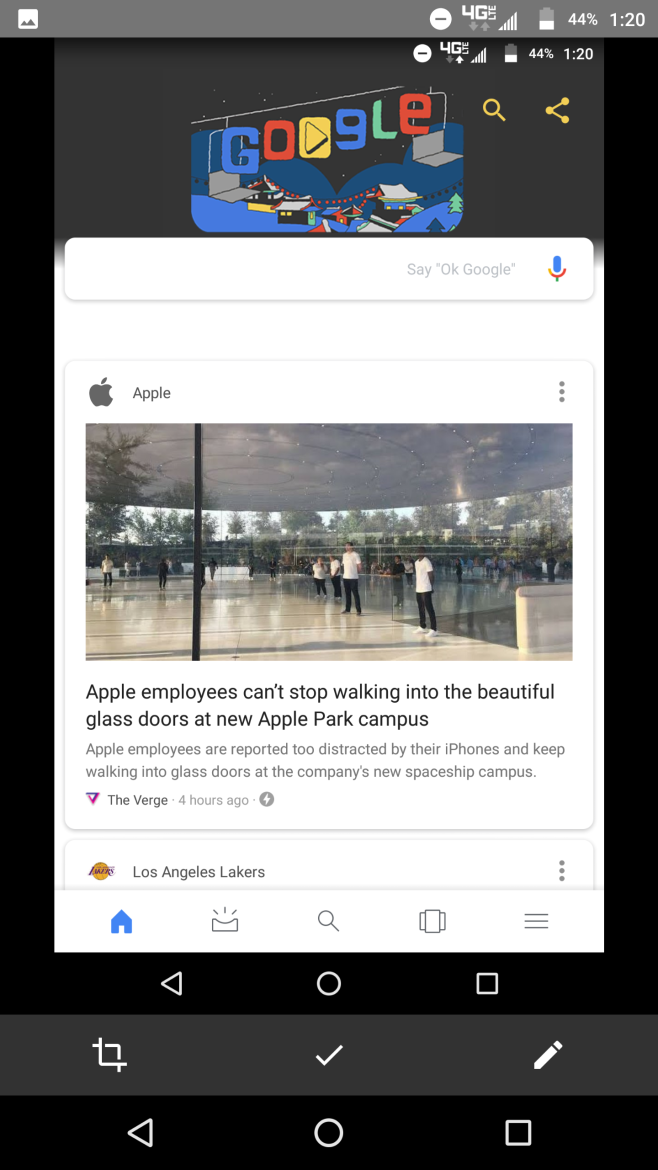Open the Apple Park glass doors headline

coord(320,705)
